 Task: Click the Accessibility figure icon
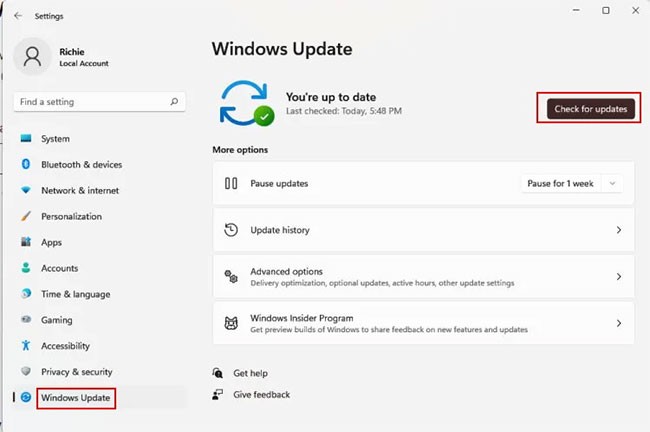pos(26,346)
